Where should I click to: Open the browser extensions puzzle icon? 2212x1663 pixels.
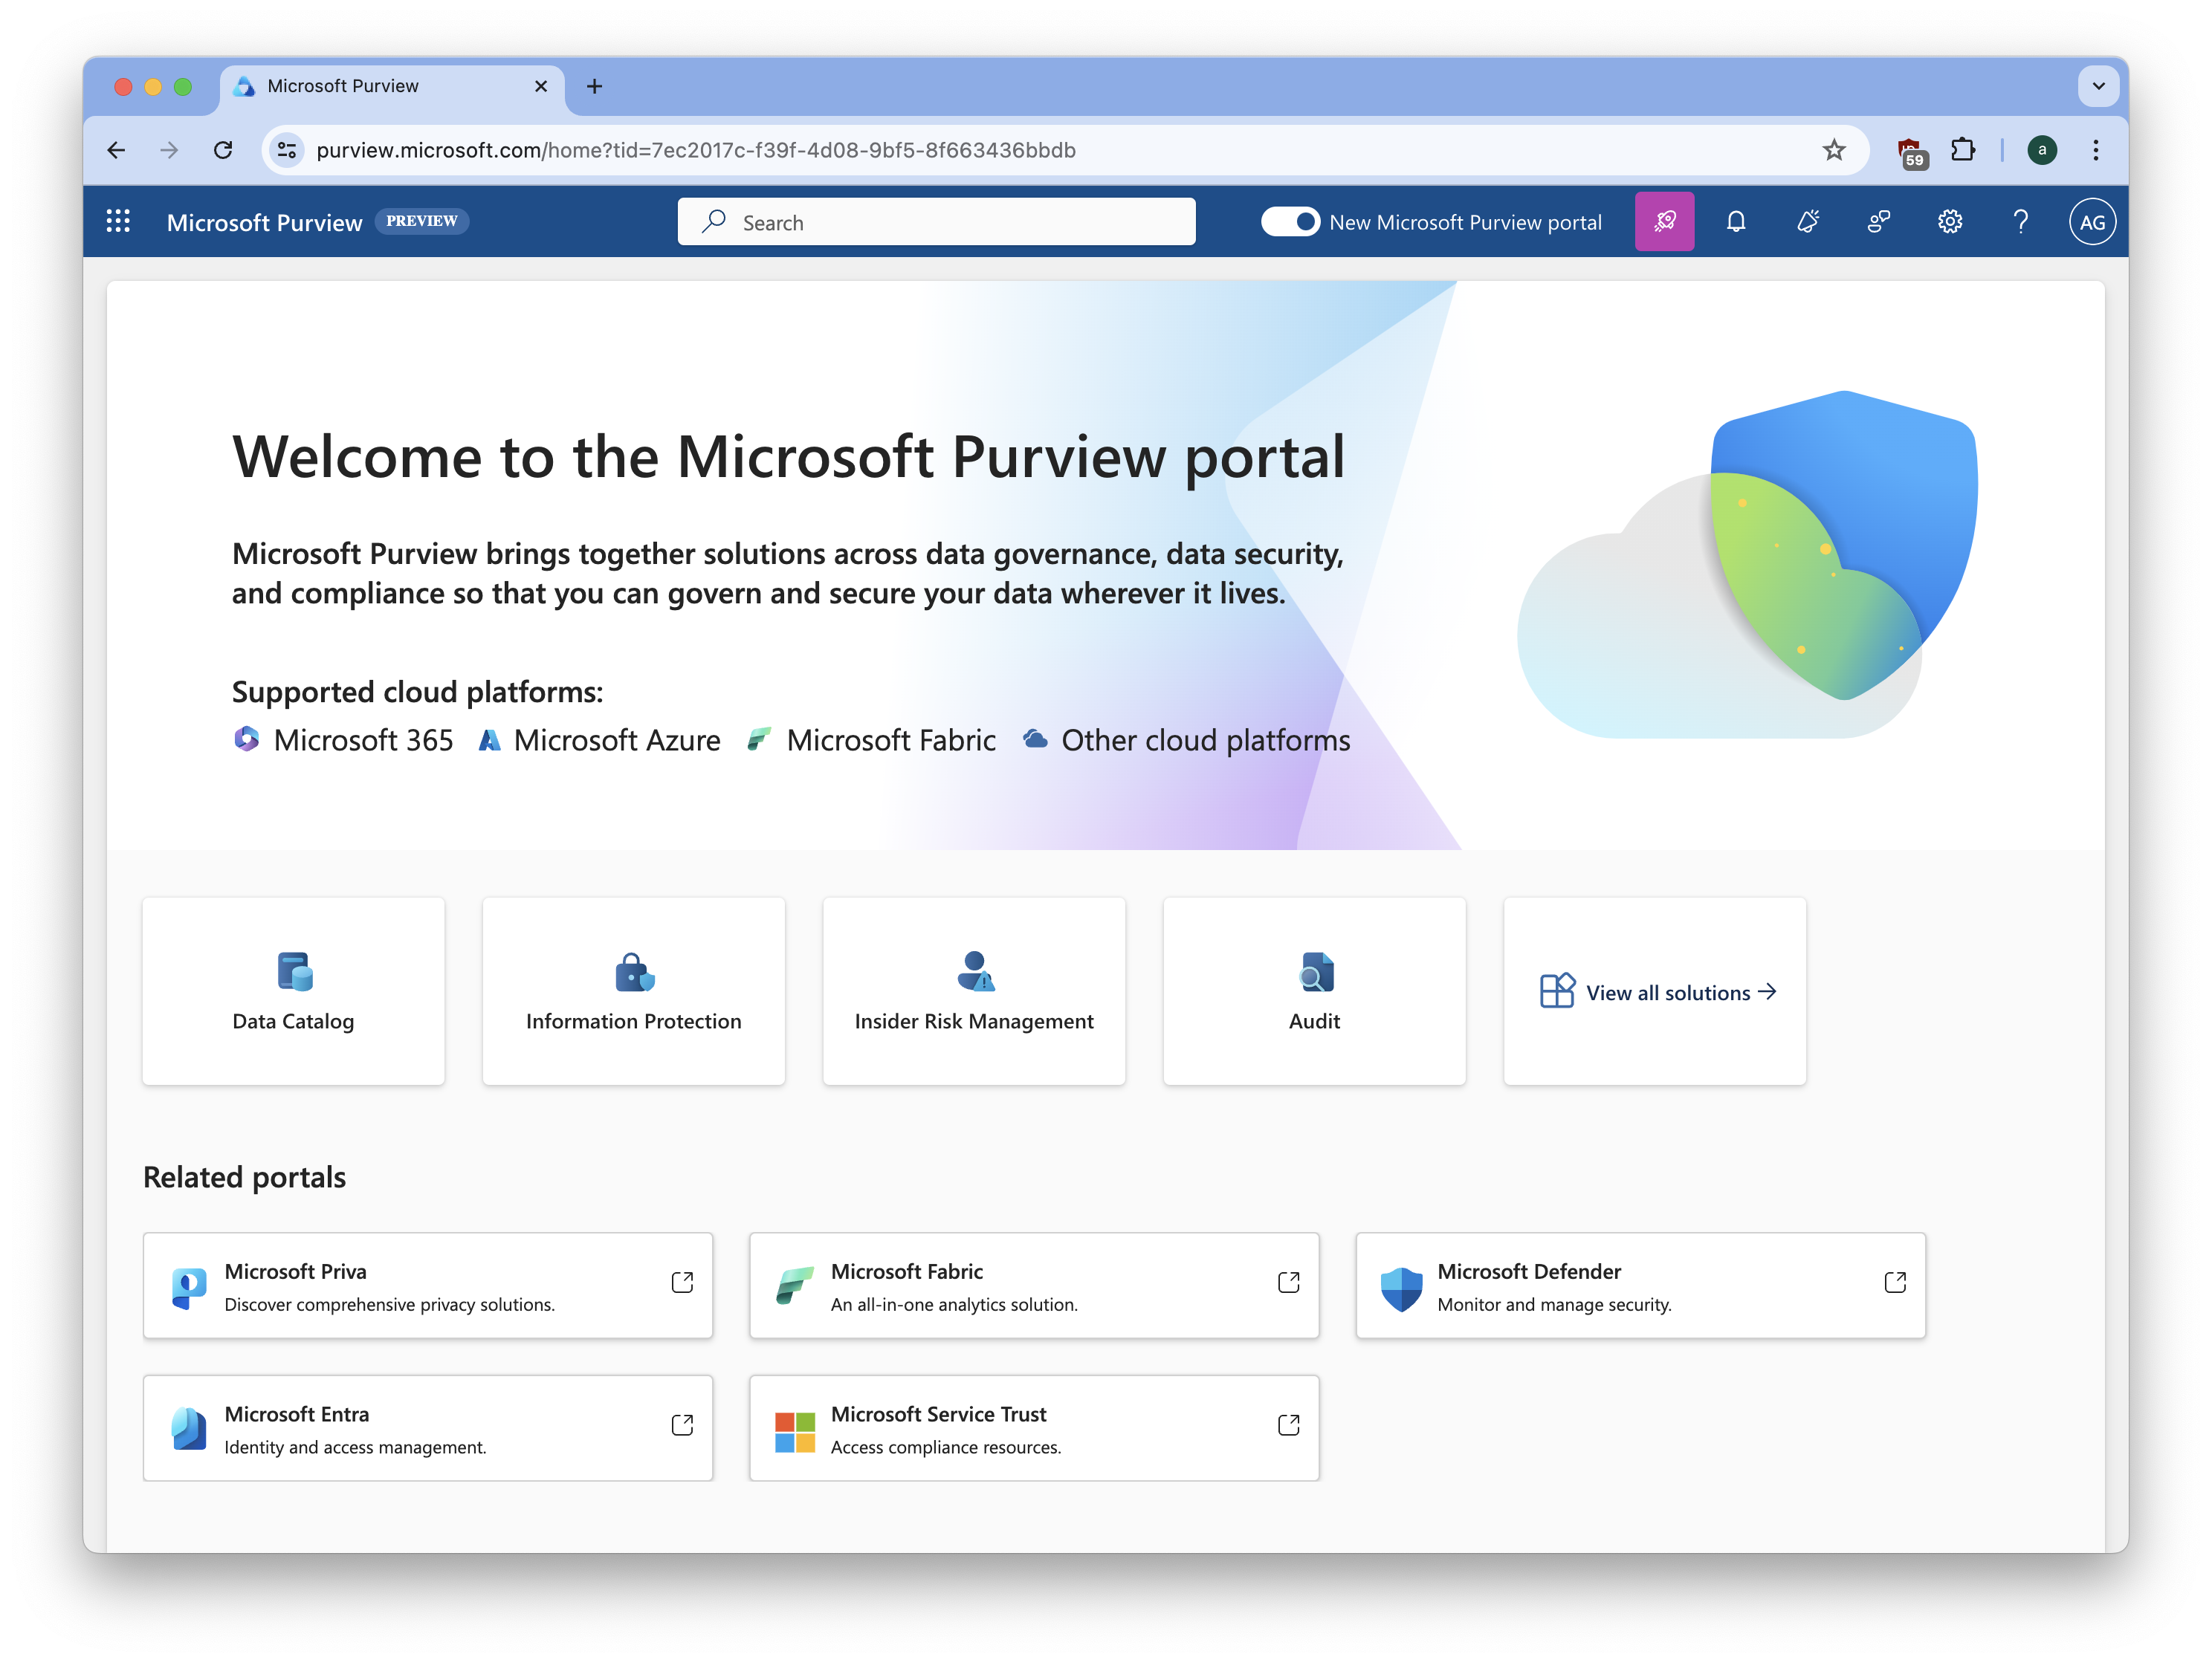pyautogui.click(x=1963, y=150)
